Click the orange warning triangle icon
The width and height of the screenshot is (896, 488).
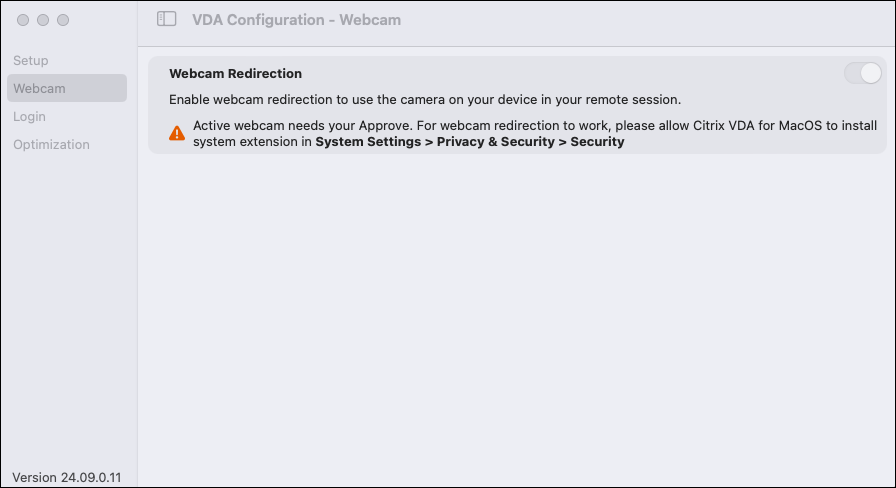tap(177, 133)
